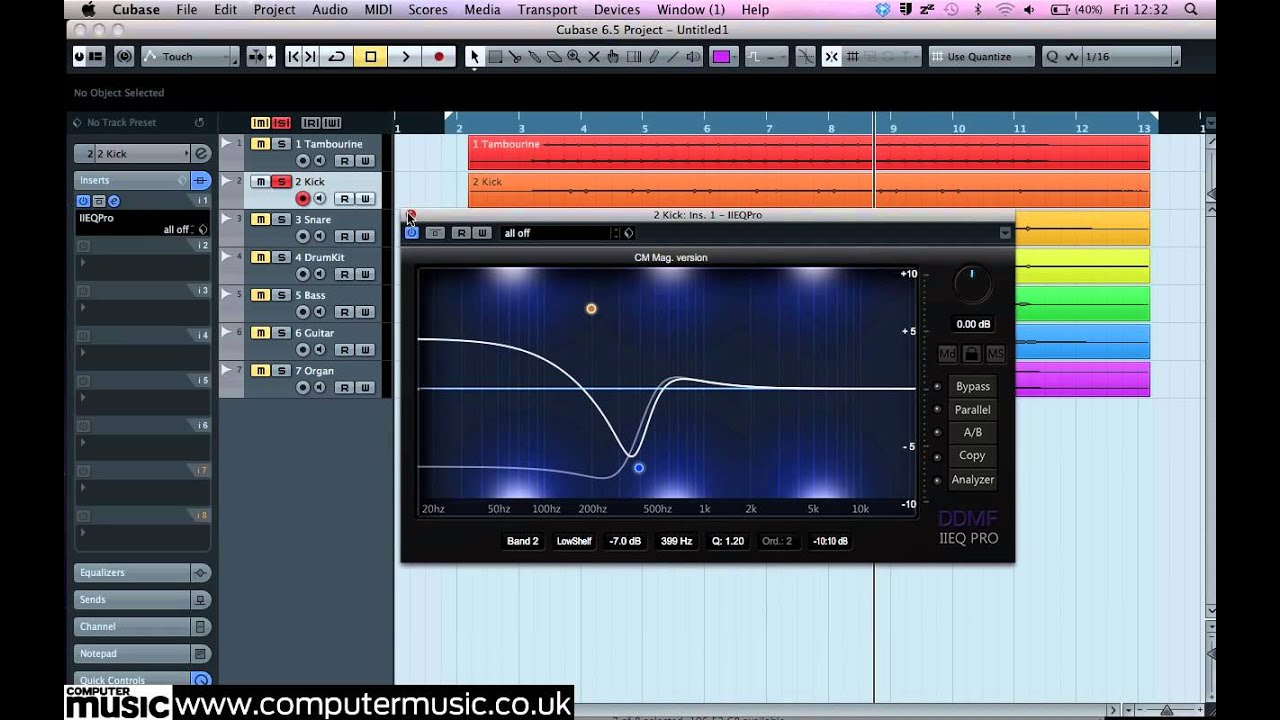Select the Line tool
This screenshot has height=720, width=1280.
(x=673, y=57)
